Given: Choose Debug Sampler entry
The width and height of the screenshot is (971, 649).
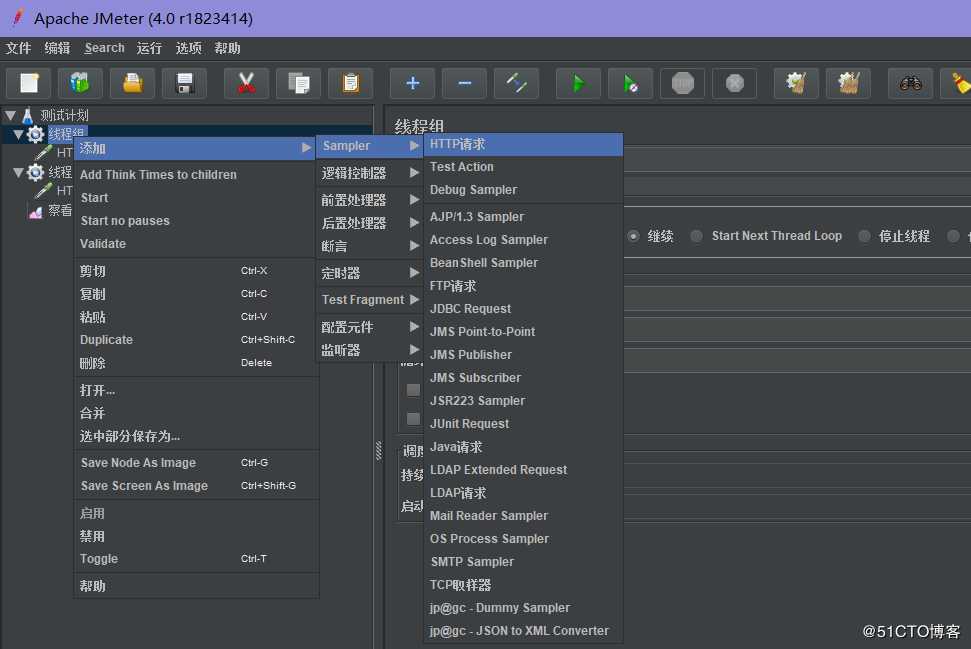Looking at the screenshot, I should (x=523, y=189).
